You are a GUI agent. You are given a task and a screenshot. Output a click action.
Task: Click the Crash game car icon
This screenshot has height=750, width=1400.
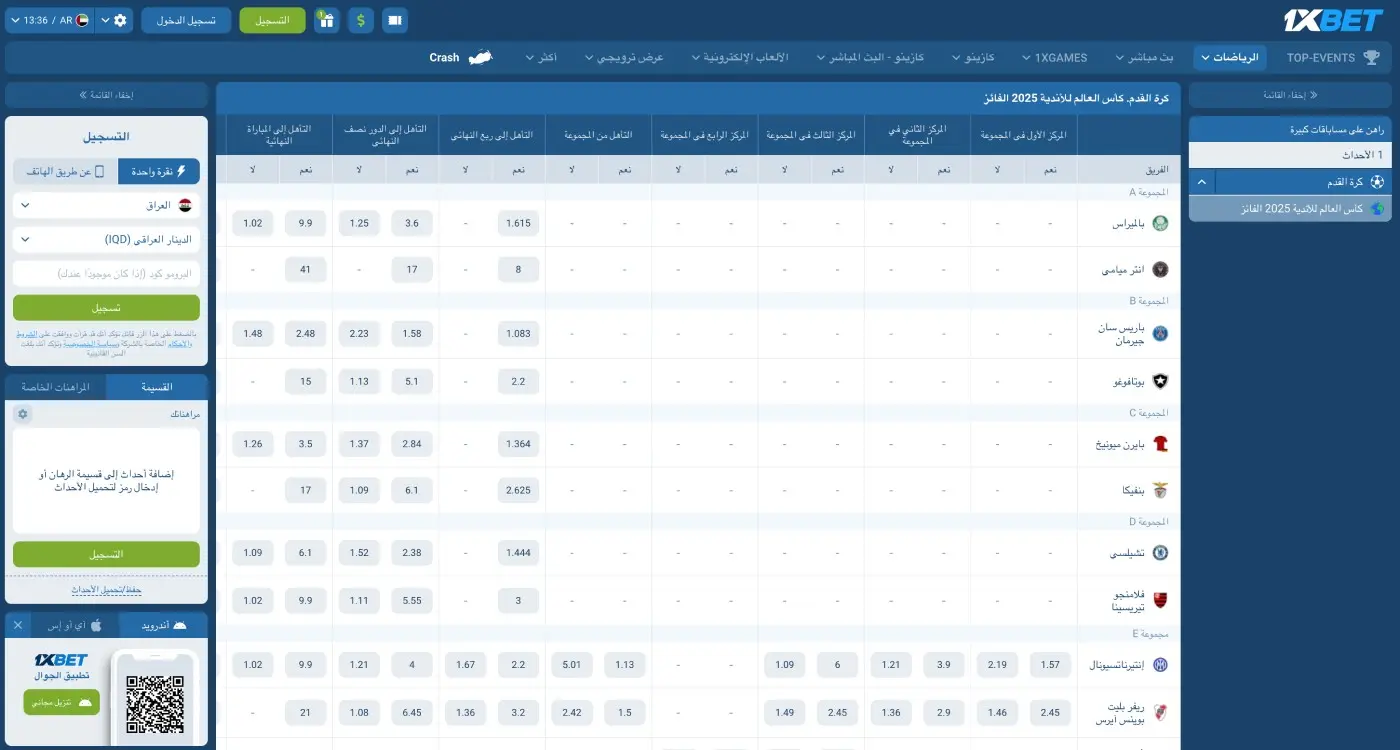coord(481,58)
